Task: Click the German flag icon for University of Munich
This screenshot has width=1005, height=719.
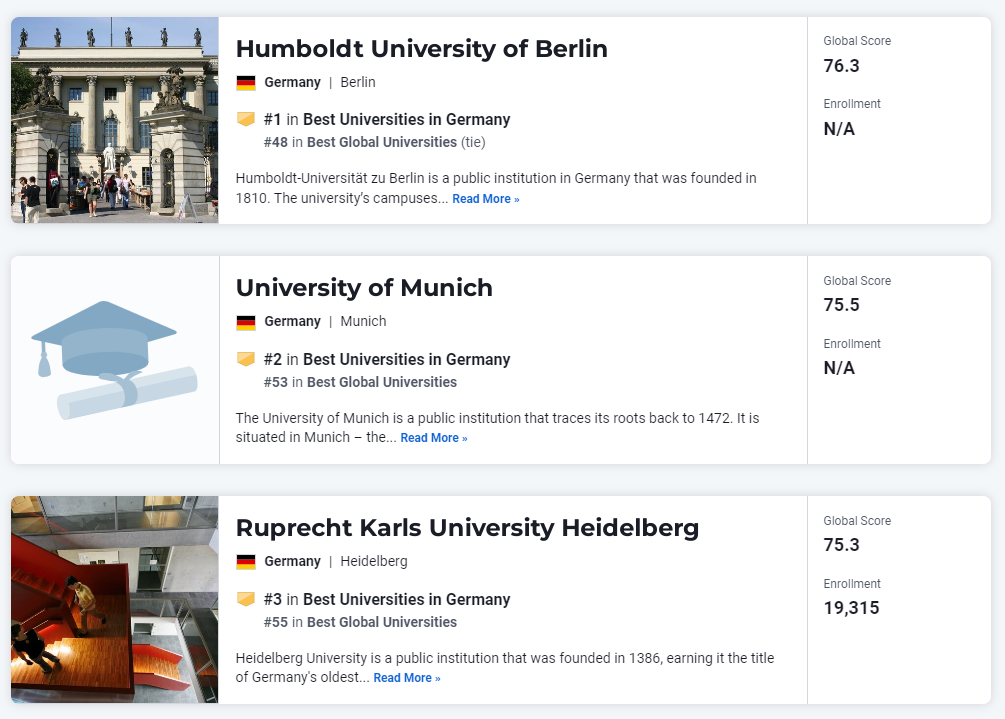Action: pos(245,322)
